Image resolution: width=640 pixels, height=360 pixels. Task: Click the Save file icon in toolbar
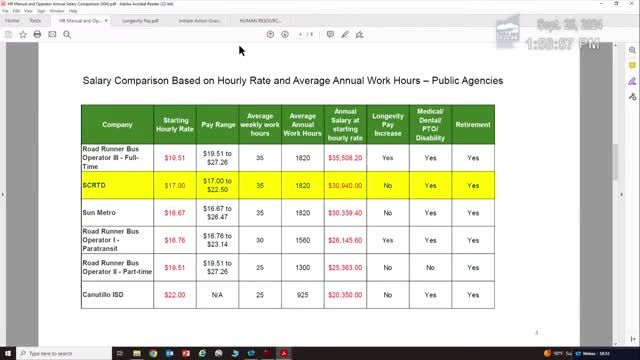(x=8, y=35)
